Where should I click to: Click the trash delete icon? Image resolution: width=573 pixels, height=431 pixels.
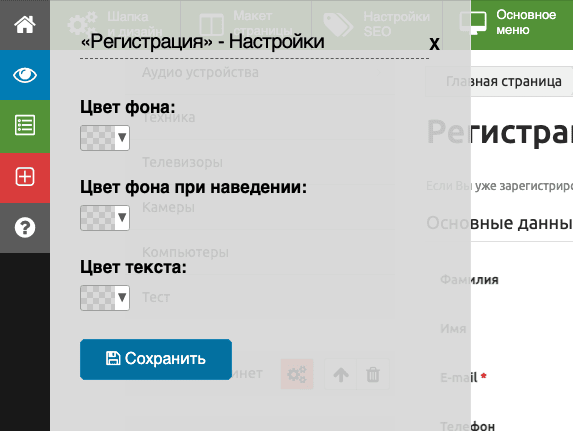373,374
